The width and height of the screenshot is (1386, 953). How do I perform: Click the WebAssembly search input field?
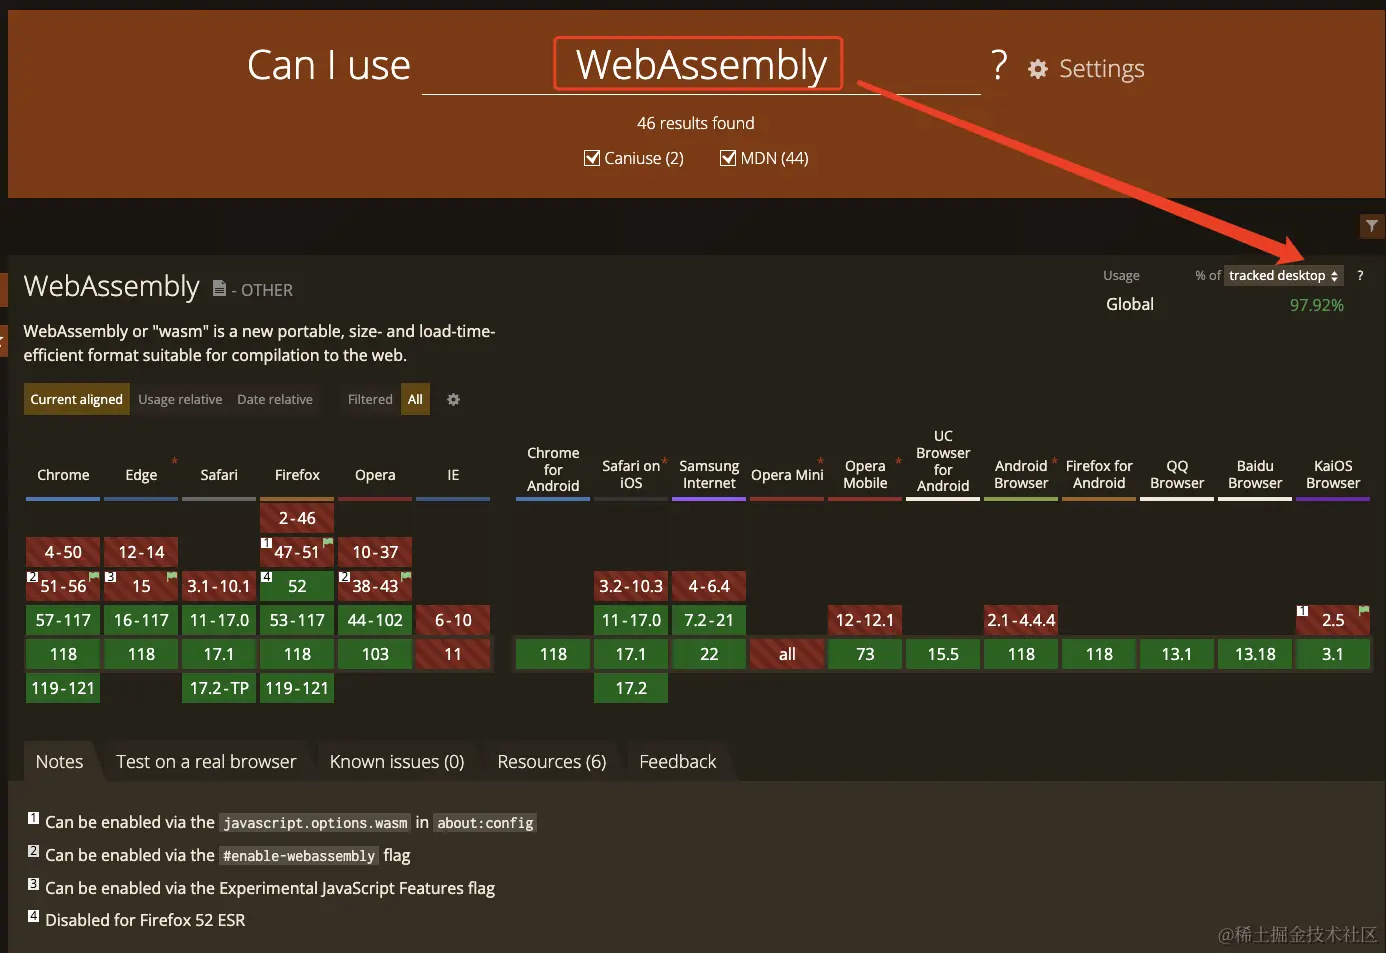point(701,65)
